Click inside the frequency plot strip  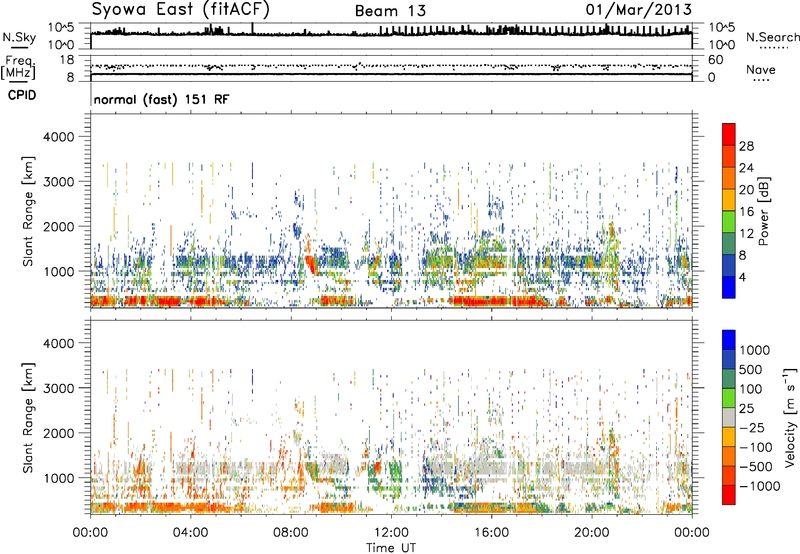pos(391,68)
